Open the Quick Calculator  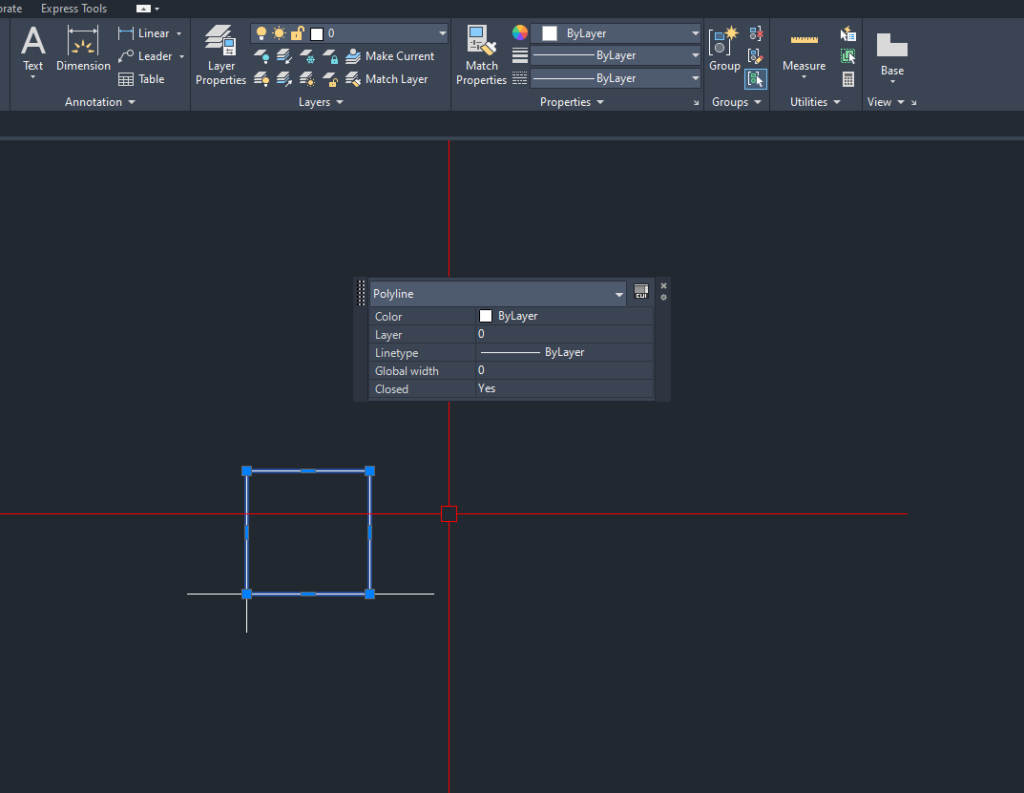(x=848, y=79)
